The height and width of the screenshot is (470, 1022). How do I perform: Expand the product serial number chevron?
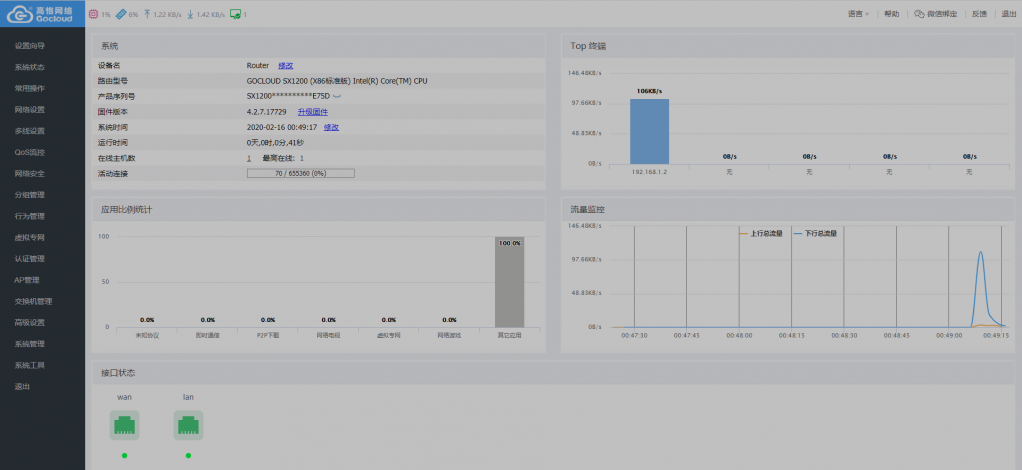tap(337, 96)
